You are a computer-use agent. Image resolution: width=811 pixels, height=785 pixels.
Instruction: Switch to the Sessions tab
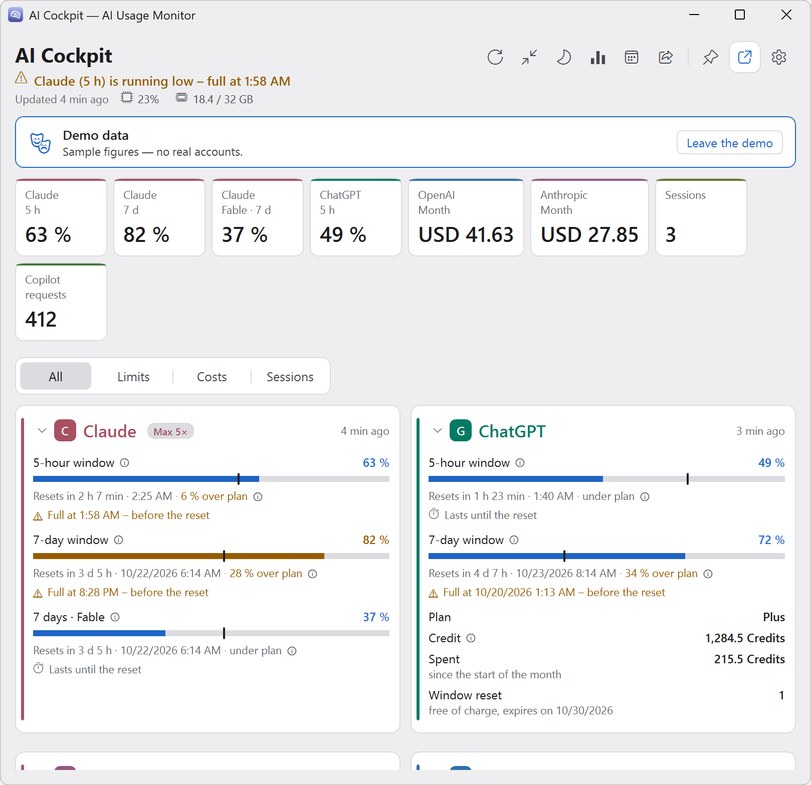click(x=290, y=376)
